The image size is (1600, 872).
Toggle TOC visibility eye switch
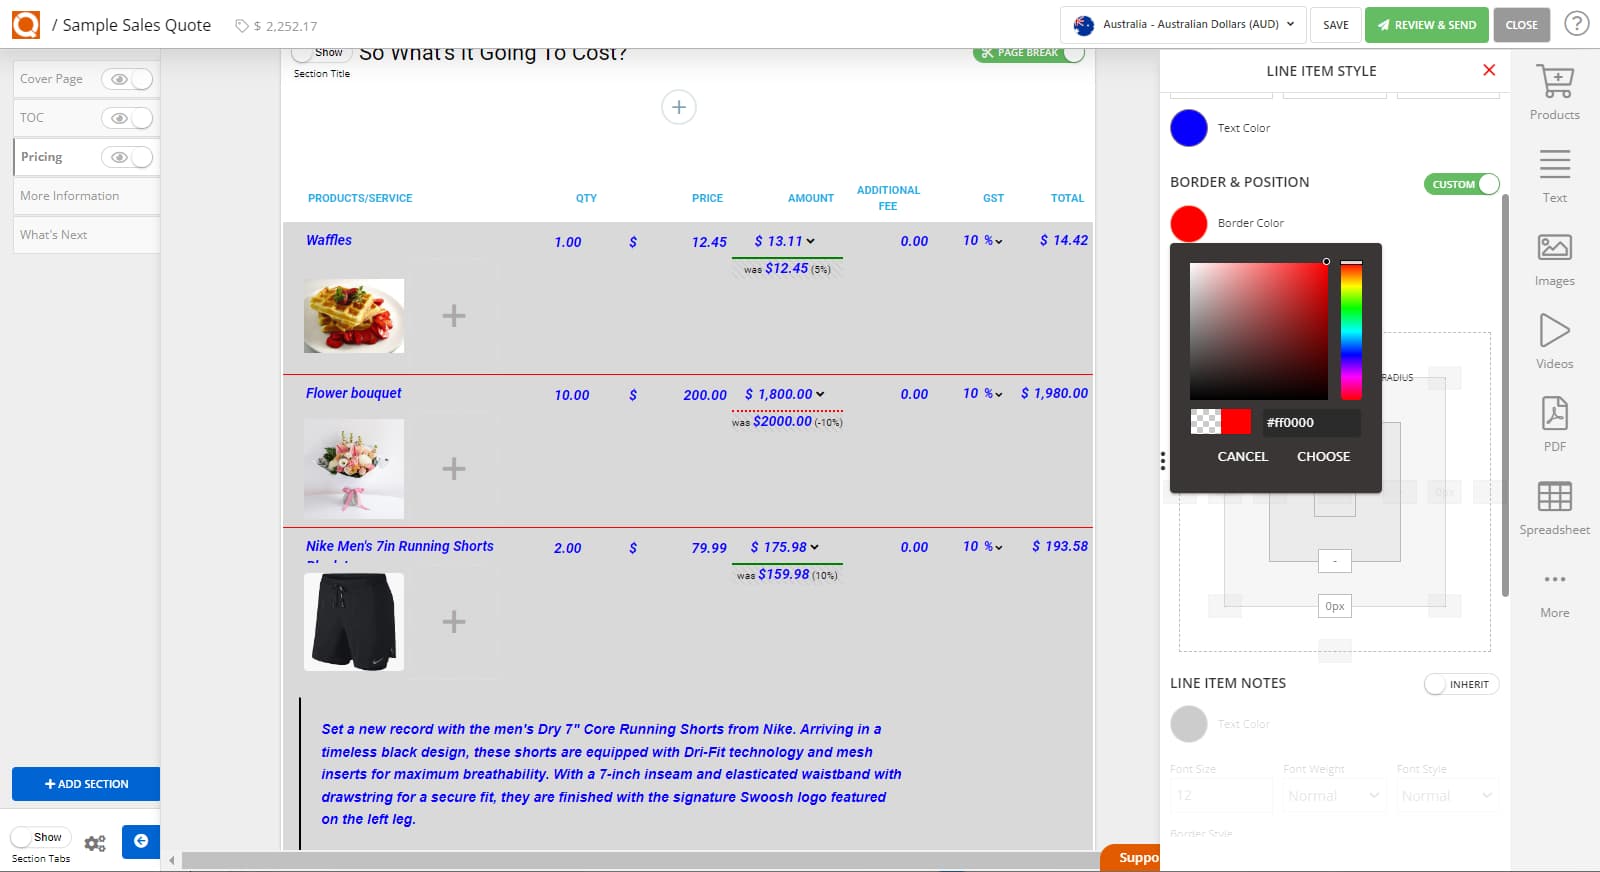(127, 118)
